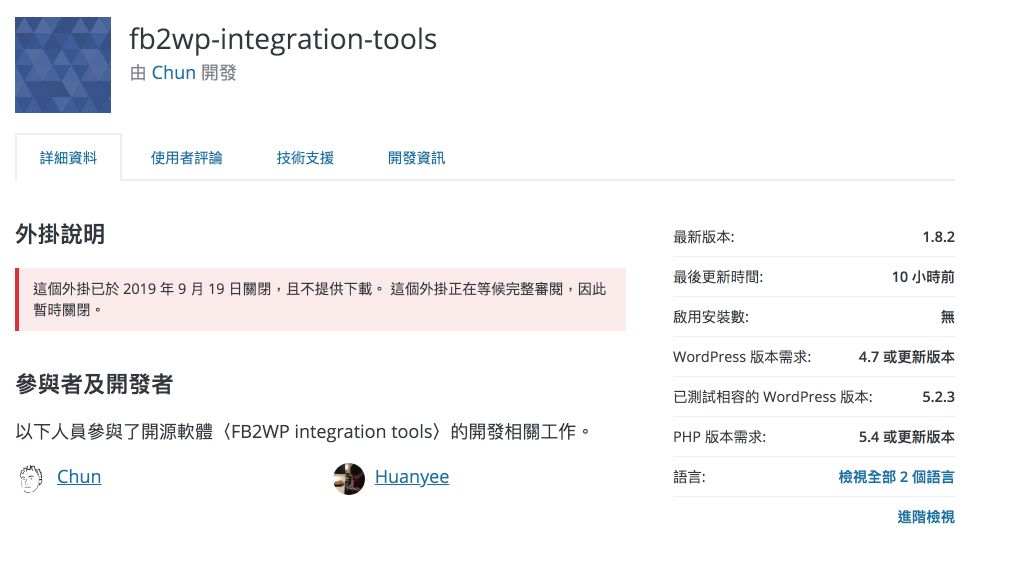Screen dimensions: 1012x566
Task: Click the 5.4 或更新版本 PHP value
Action: [x=906, y=437]
